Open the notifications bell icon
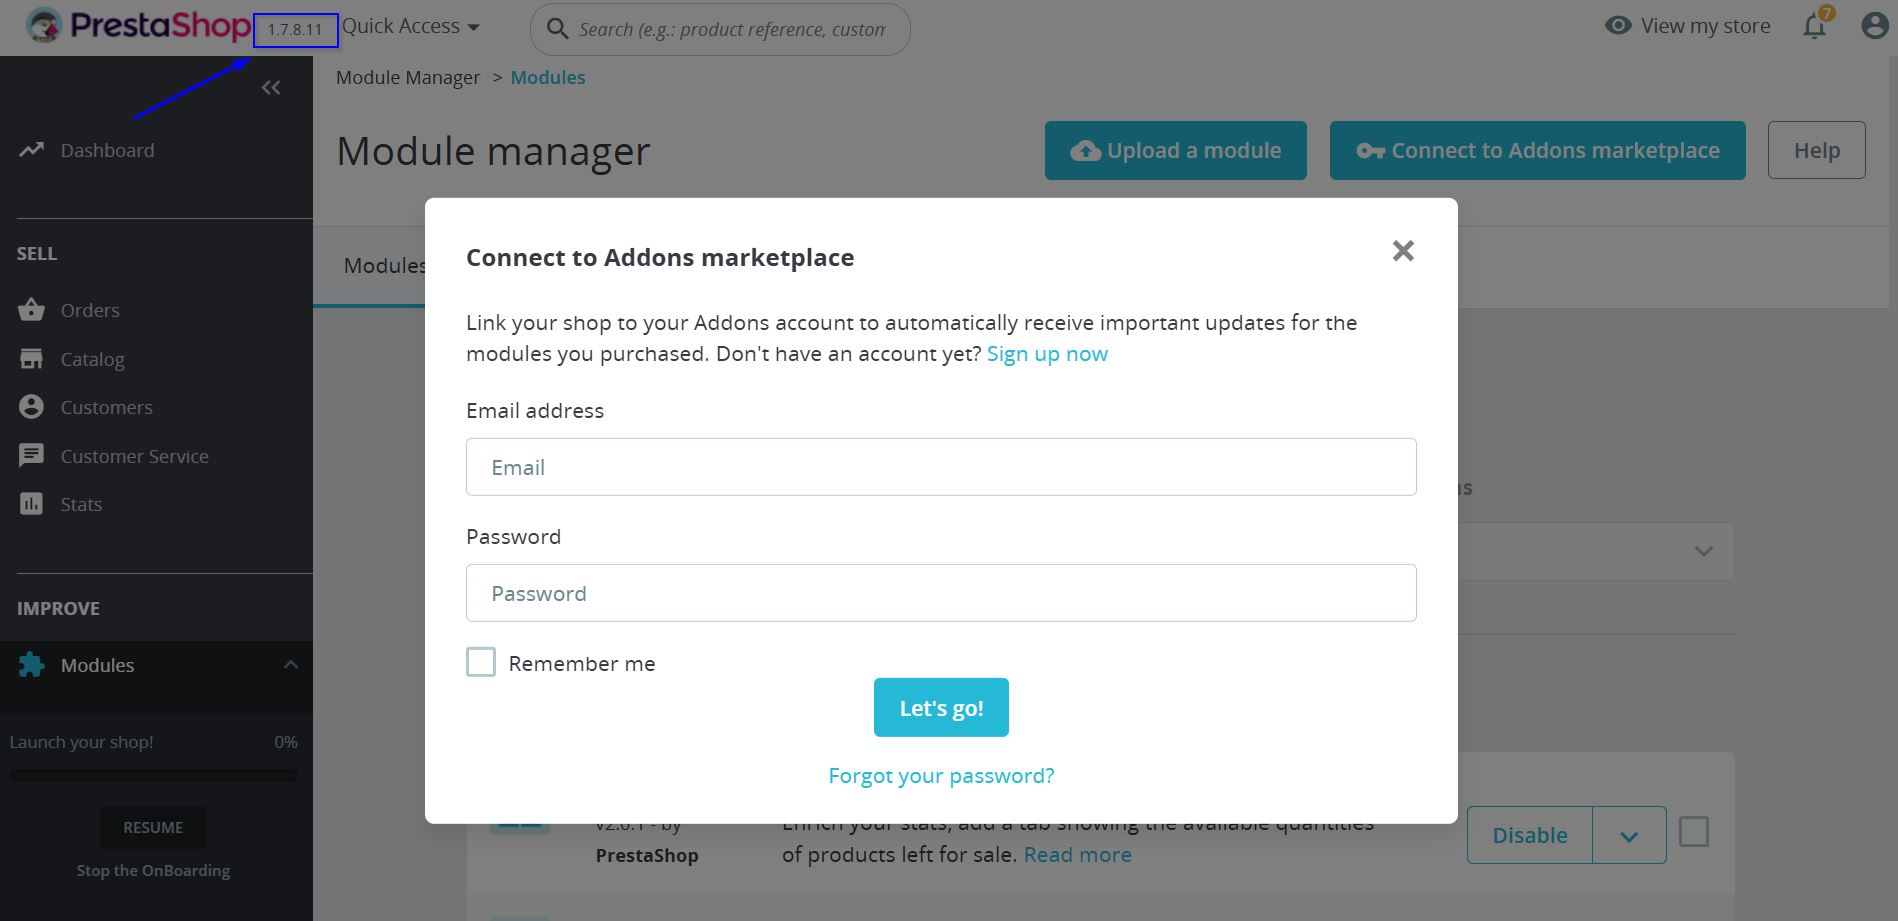 pyautogui.click(x=1815, y=26)
